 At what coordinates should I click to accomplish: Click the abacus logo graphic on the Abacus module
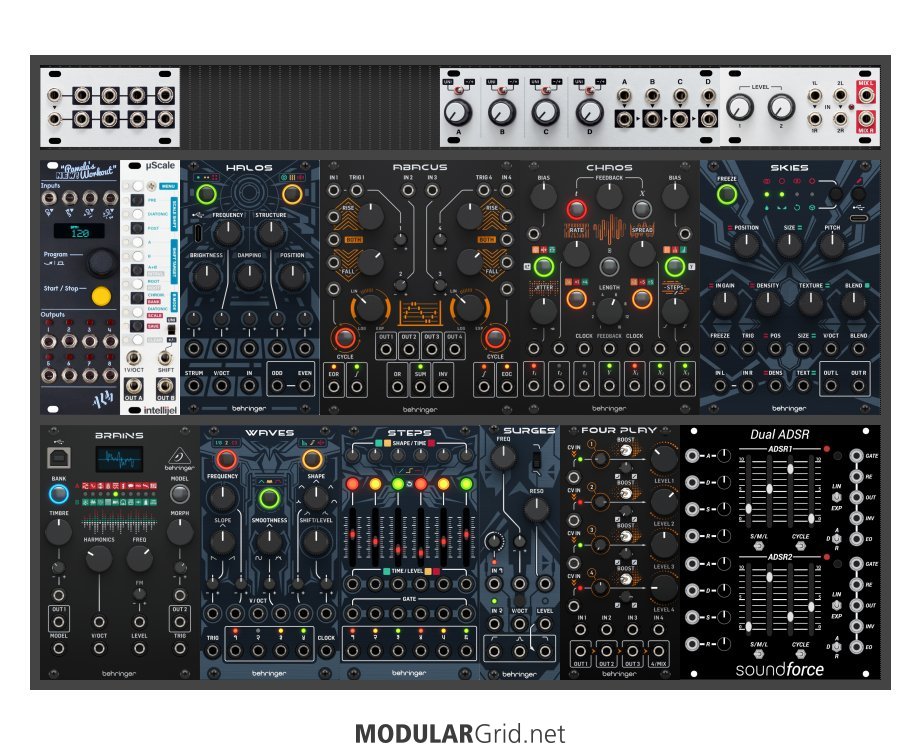pyautogui.click(x=420, y=313)
